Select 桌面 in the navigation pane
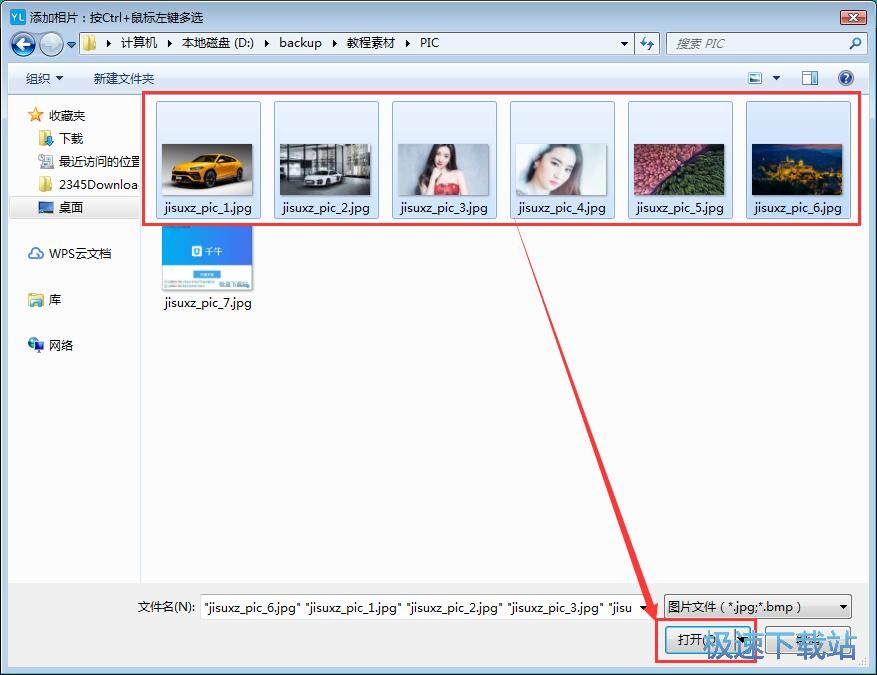877x675 pixels. 71,207
